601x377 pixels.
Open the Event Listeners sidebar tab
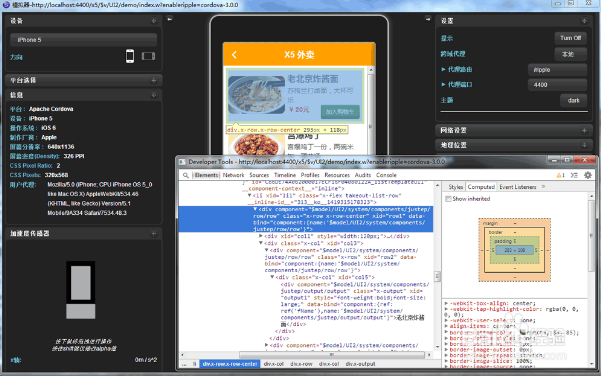coord(518,187)
